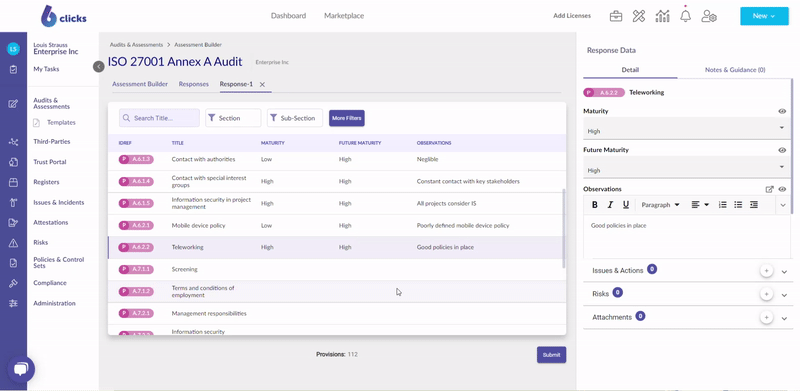Open the briefcase icon in top bar
Screen dimensions: 800x391
tap(616, 16)
